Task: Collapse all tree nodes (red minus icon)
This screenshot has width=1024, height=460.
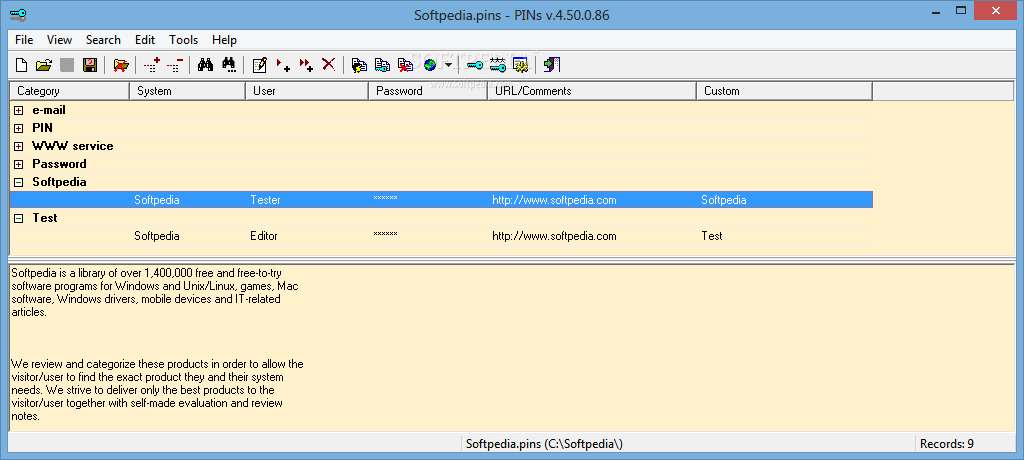Action: [x=175, y=65]
